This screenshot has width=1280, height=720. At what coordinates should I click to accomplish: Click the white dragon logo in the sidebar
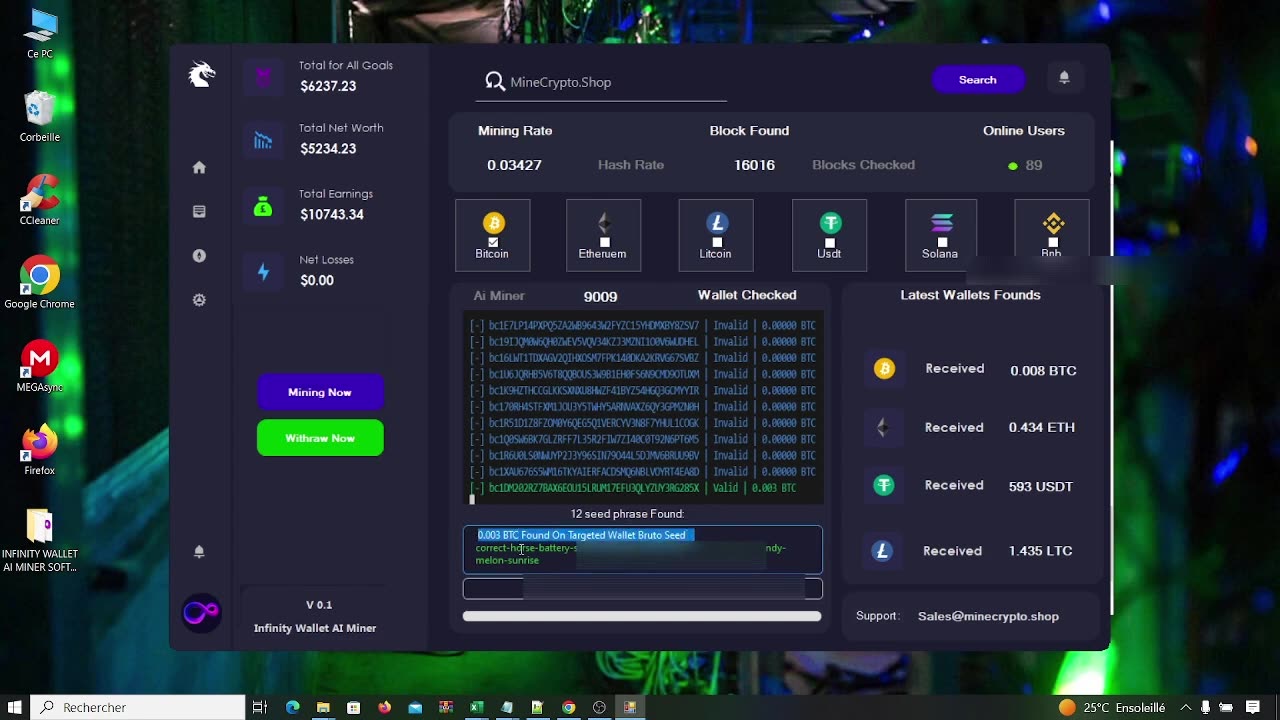[202, 74]
